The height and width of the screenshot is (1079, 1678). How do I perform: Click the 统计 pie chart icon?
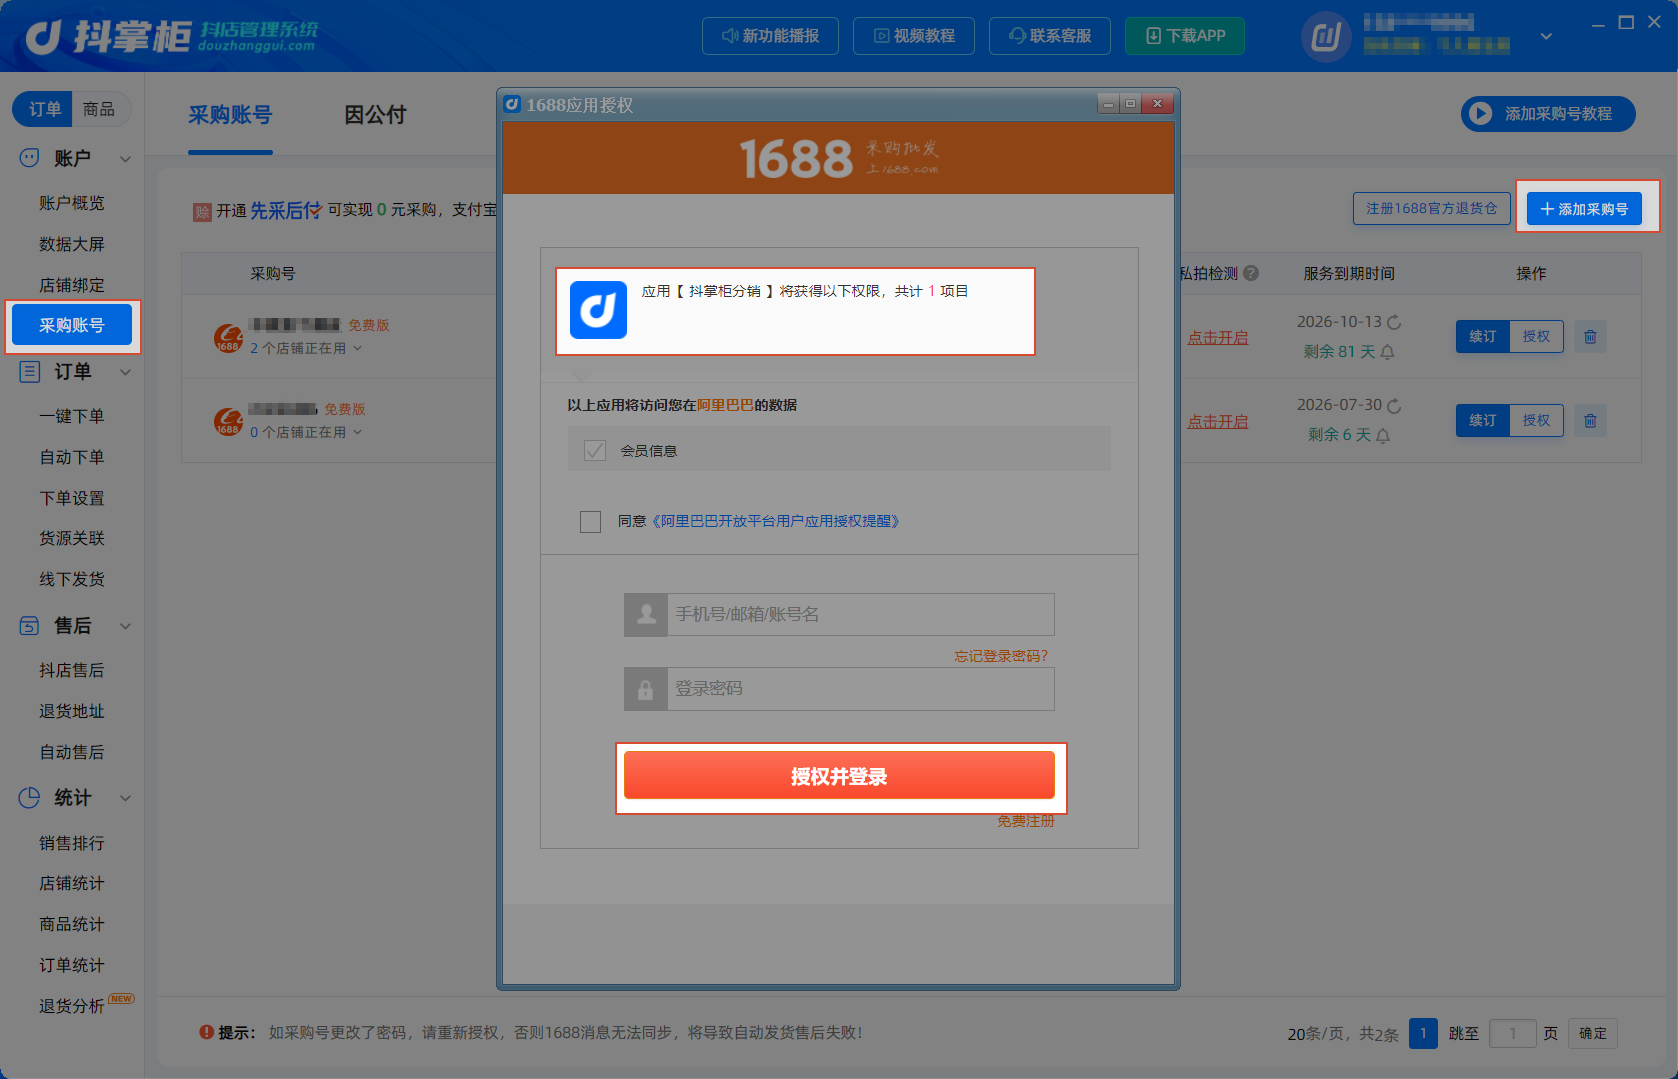pos(30,798)
